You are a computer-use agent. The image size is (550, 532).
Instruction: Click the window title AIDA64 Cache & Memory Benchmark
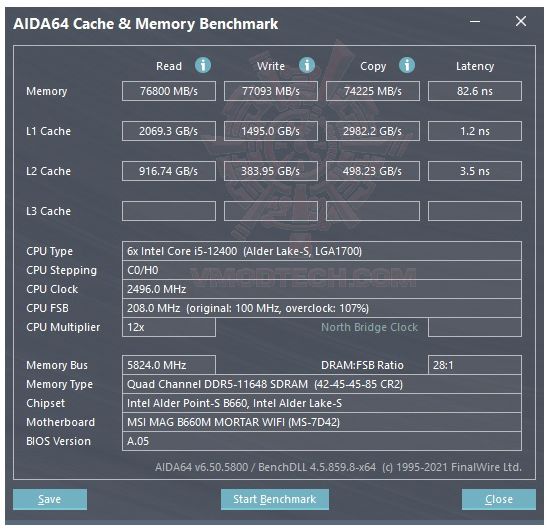[x=146, y=24]
